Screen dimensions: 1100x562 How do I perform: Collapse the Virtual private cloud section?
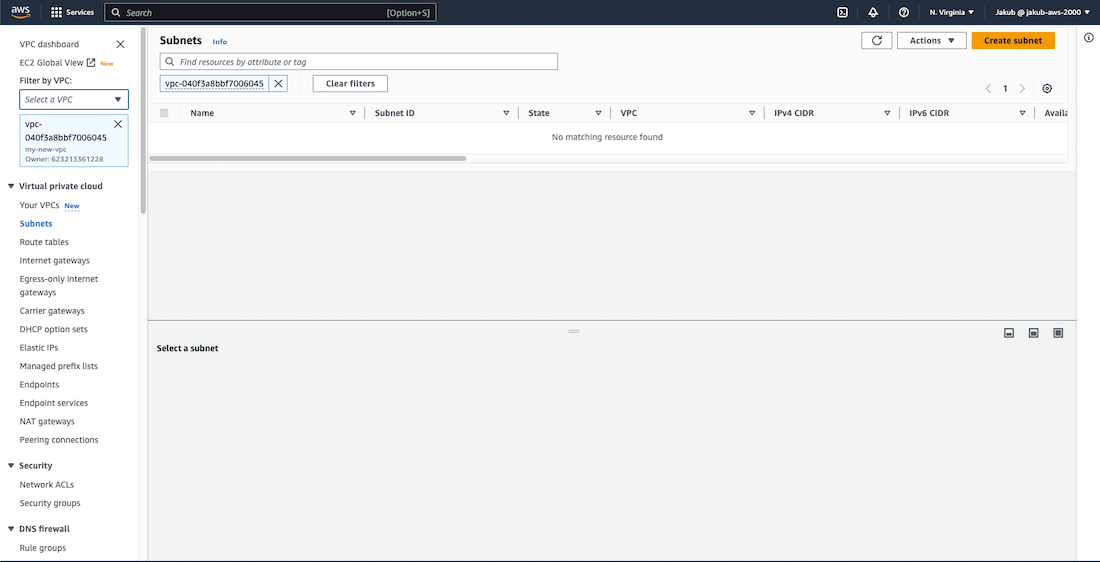coord(11,186)
